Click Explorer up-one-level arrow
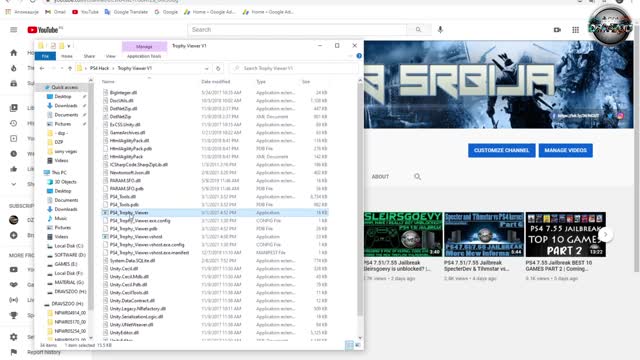 pyautogui.click(x=70, y=68)
